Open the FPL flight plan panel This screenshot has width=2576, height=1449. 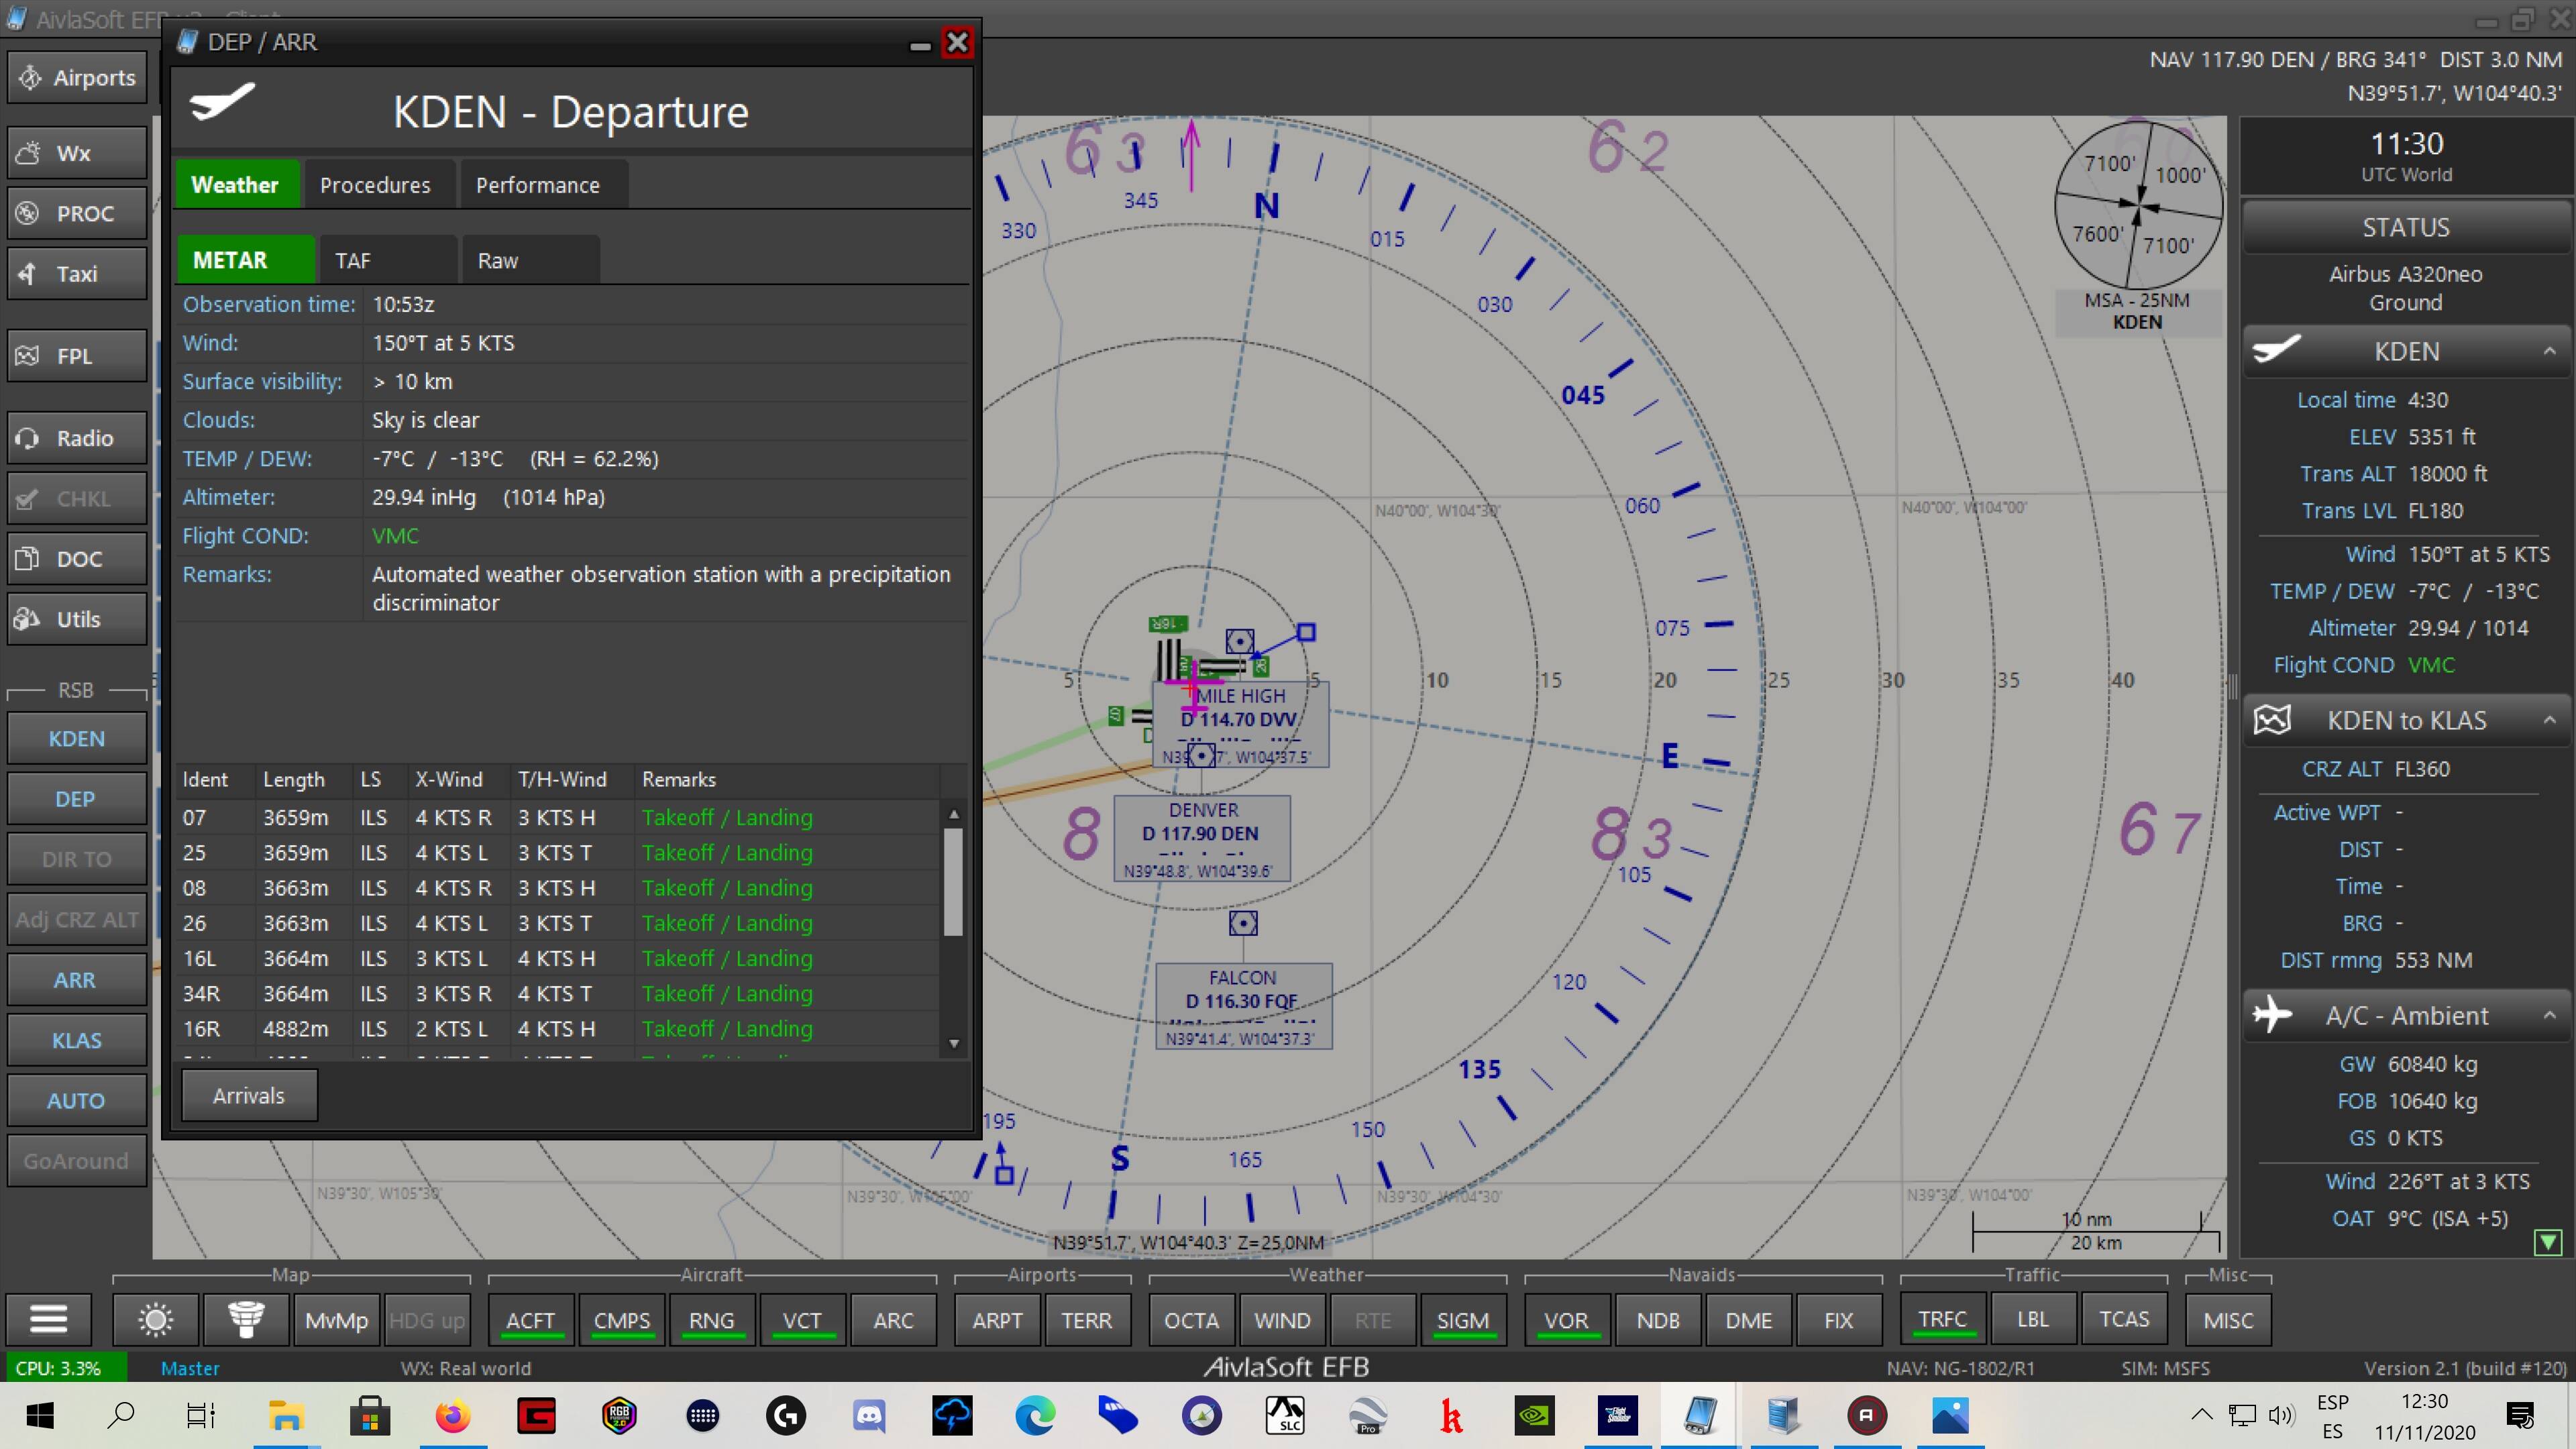pos(77,356)
